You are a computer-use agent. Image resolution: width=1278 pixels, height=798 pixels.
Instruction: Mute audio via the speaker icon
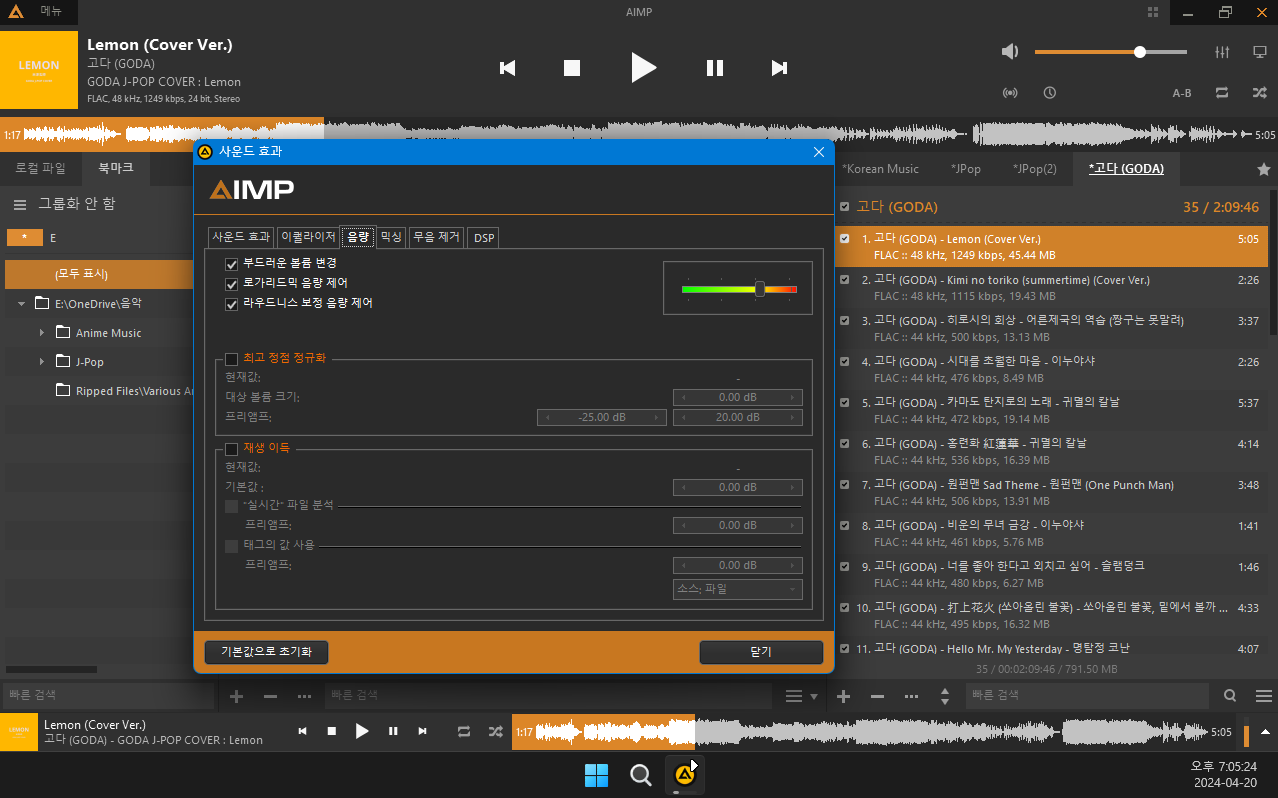(1009, 52)
